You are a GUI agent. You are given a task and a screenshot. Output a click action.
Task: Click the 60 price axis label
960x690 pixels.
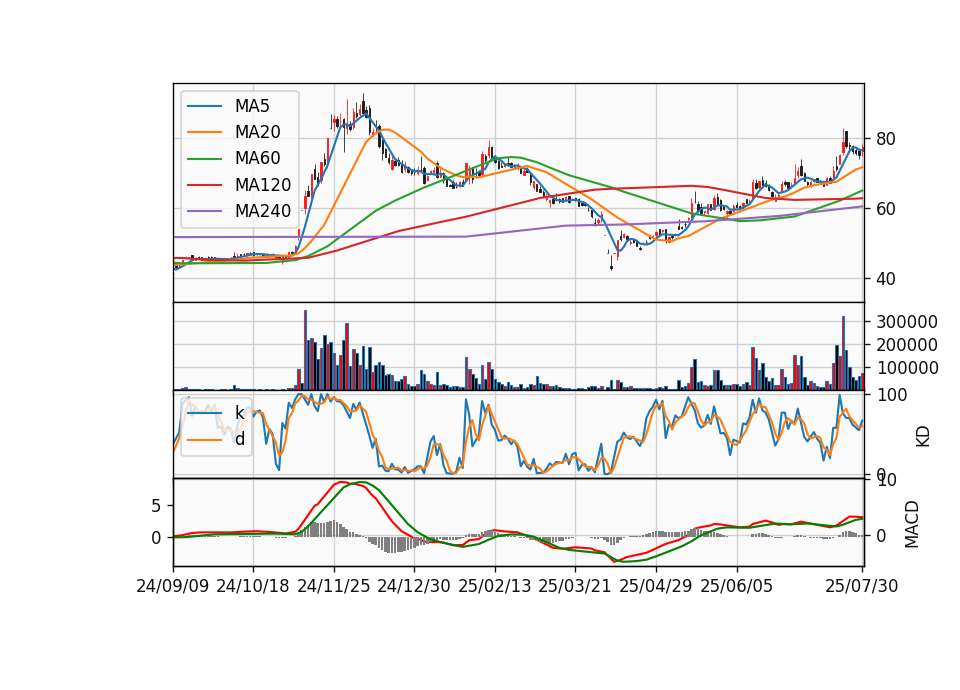point(885,209)
